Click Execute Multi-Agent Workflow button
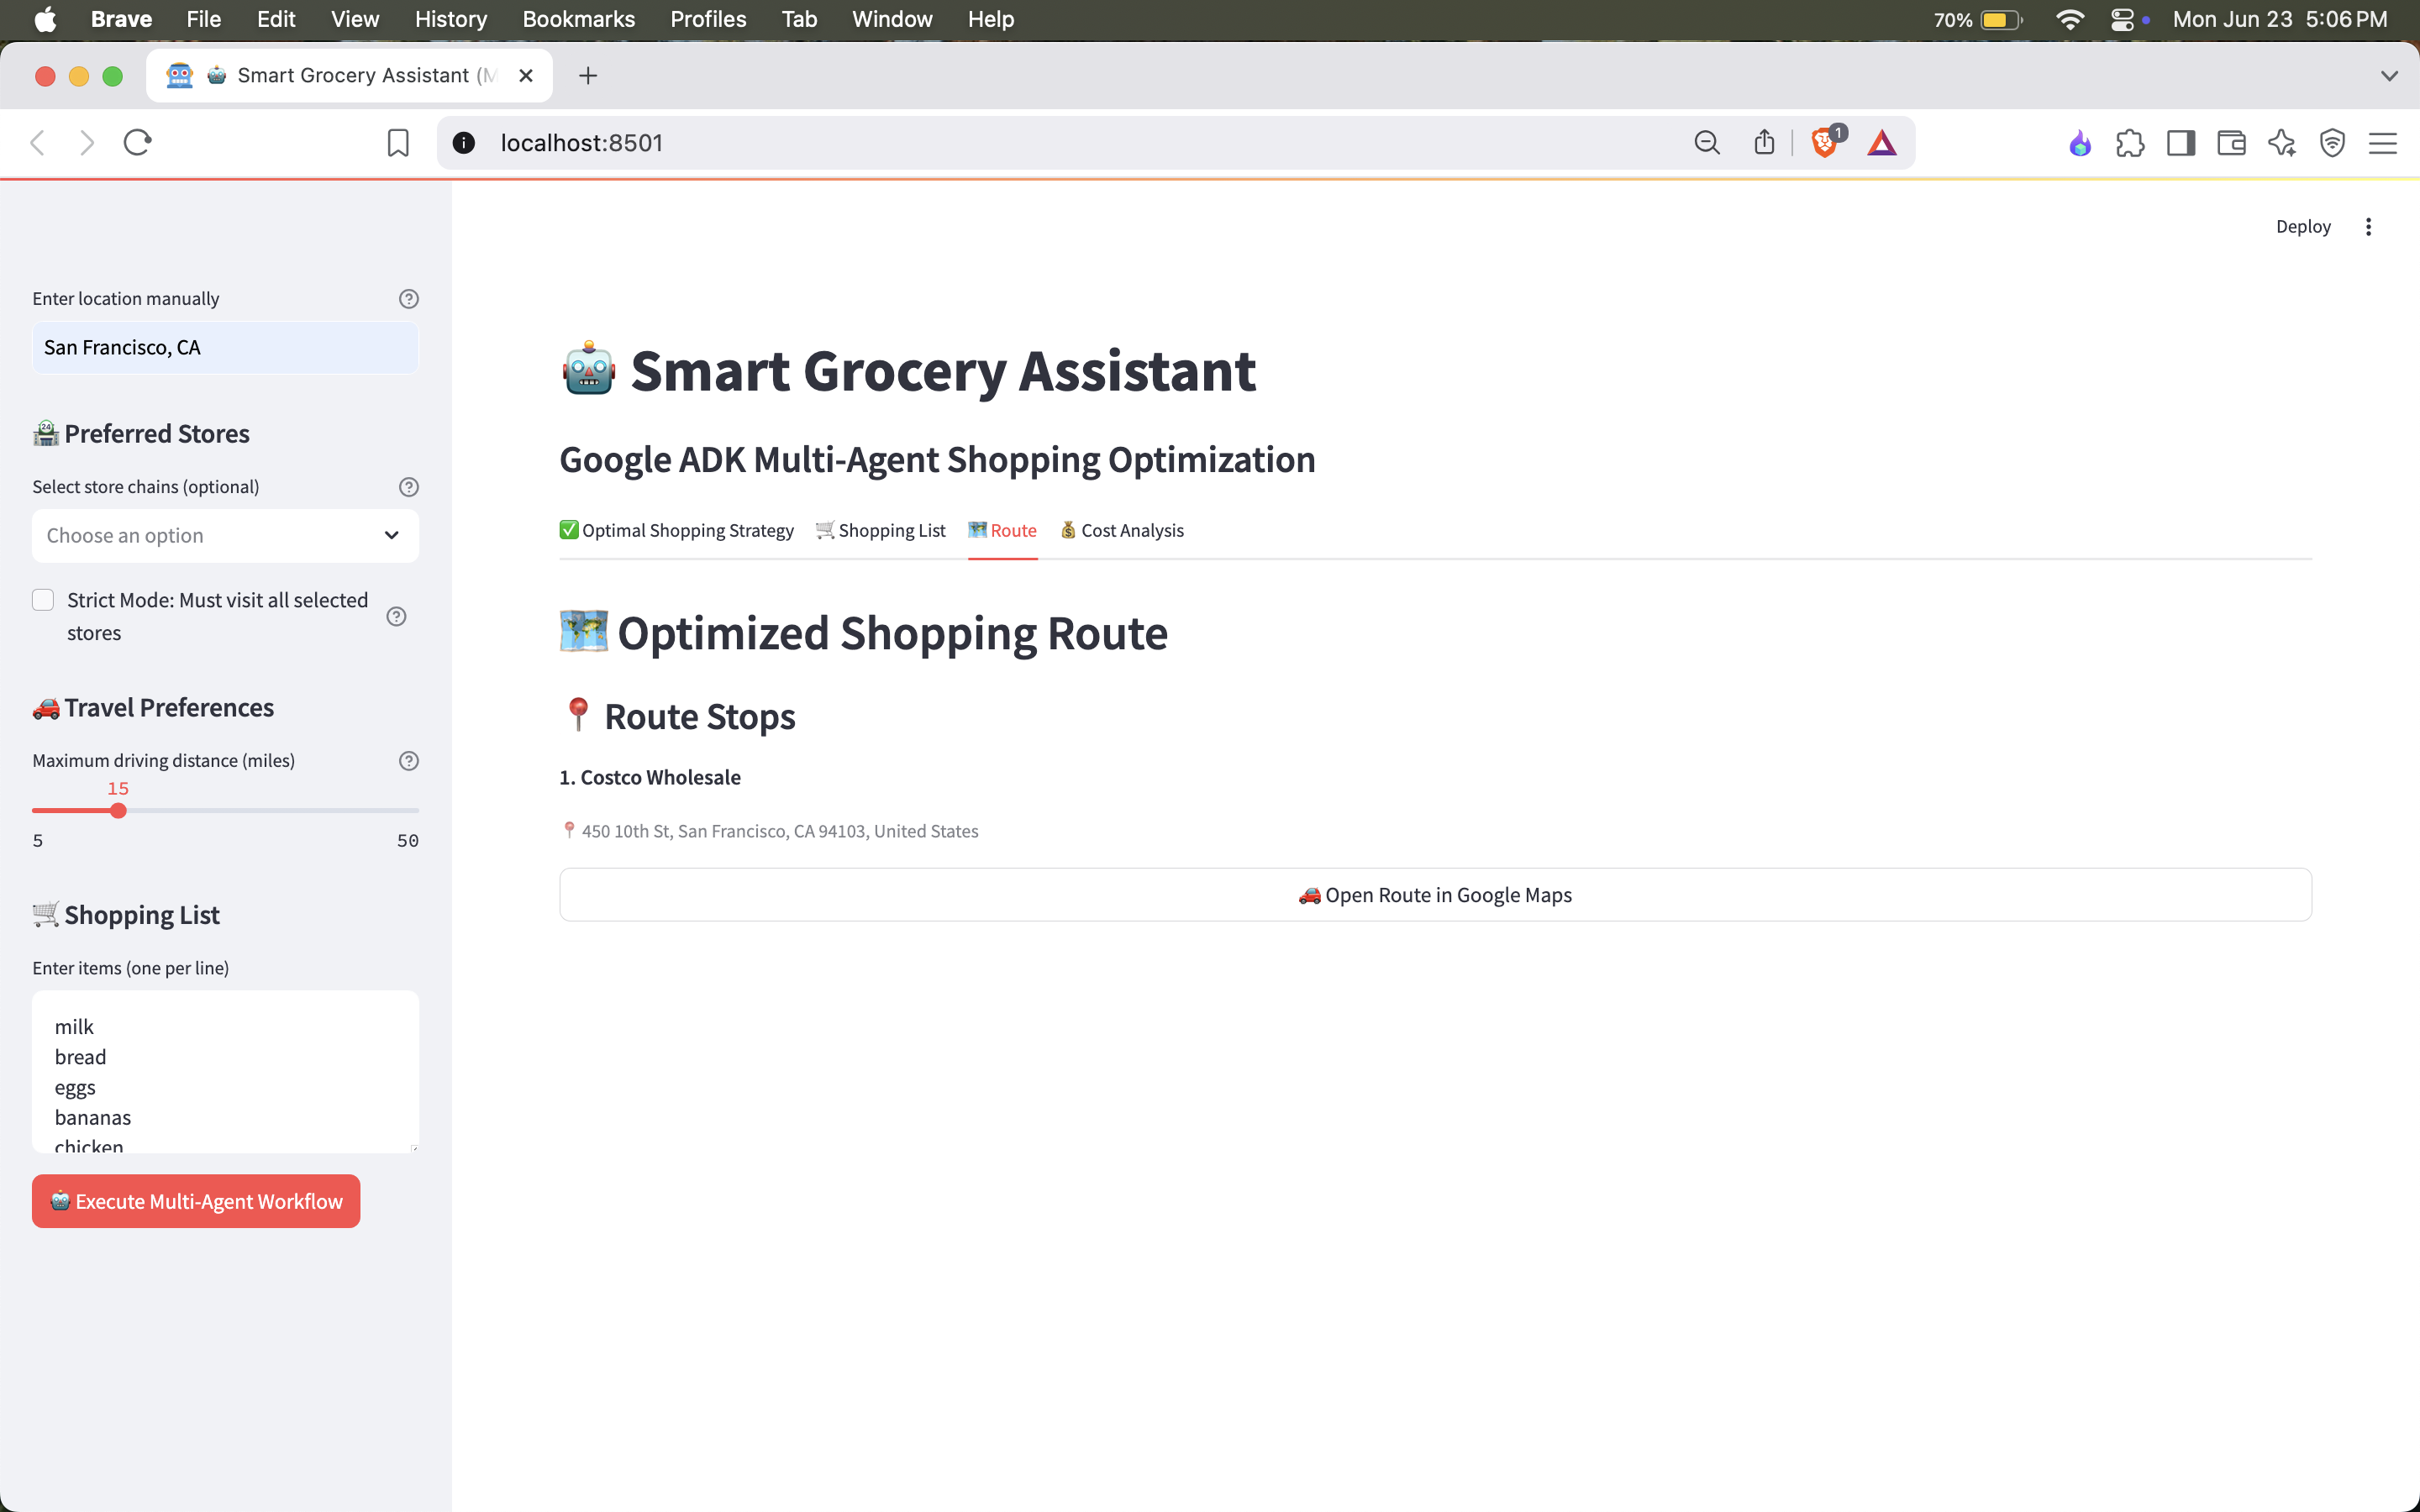Viewport: 2420px width, 1512px height. (x=196, y=1201)
